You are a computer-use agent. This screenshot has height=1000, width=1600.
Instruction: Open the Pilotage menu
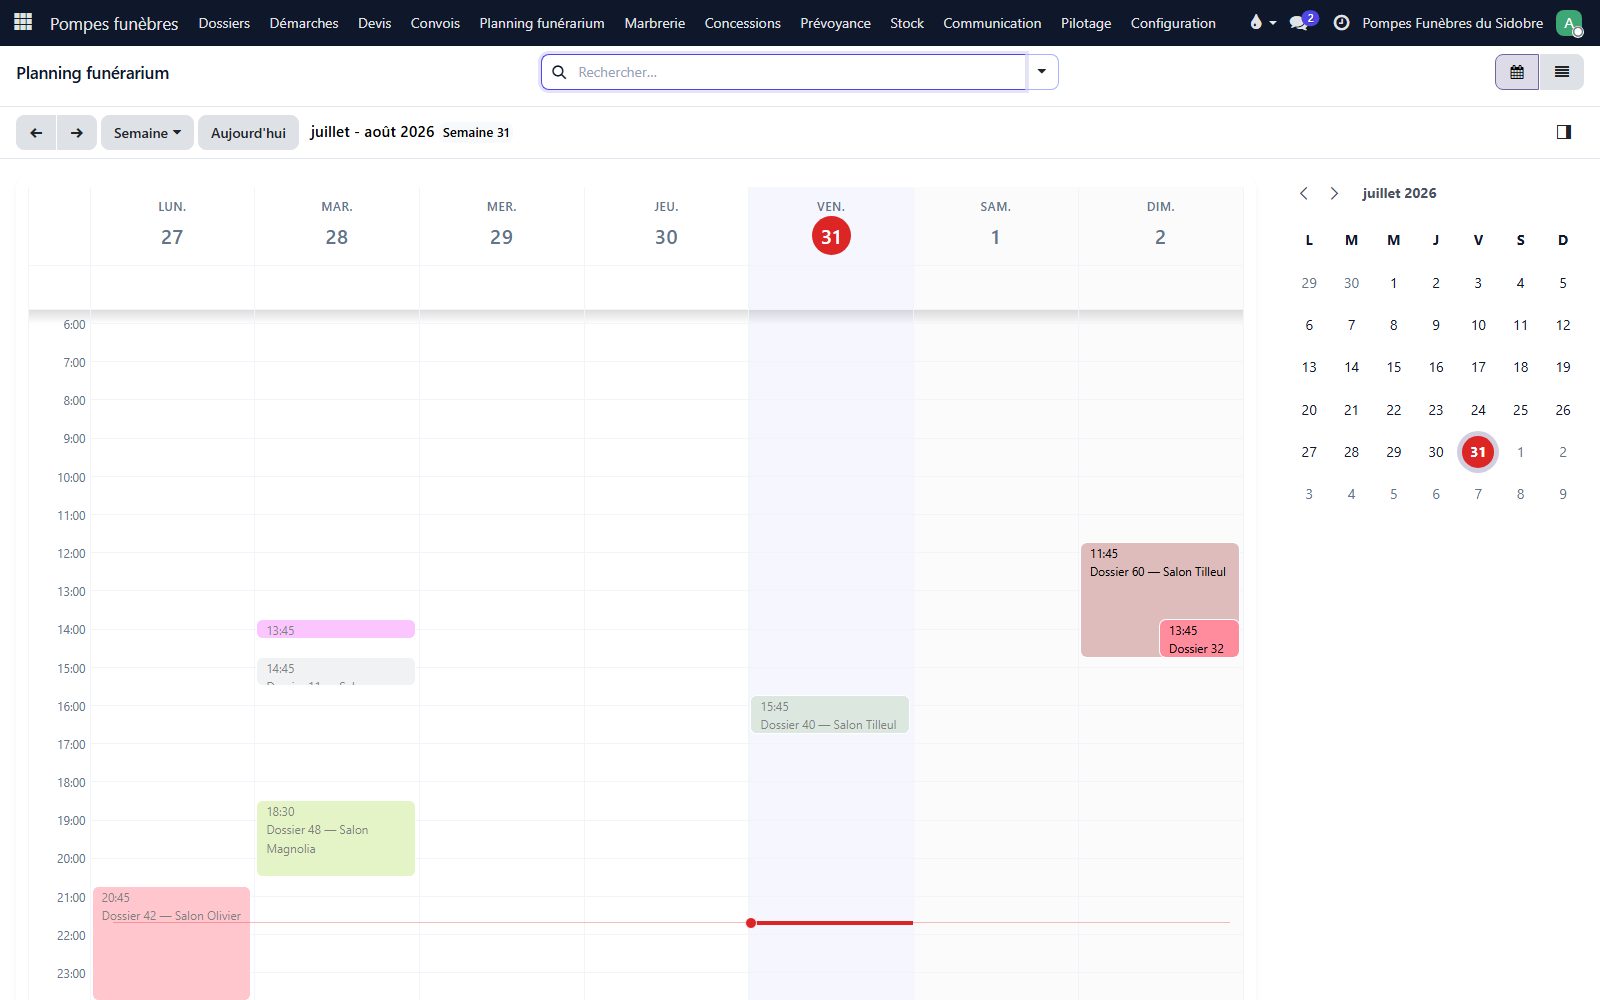pyautogui.click(x=1086, y=22)
